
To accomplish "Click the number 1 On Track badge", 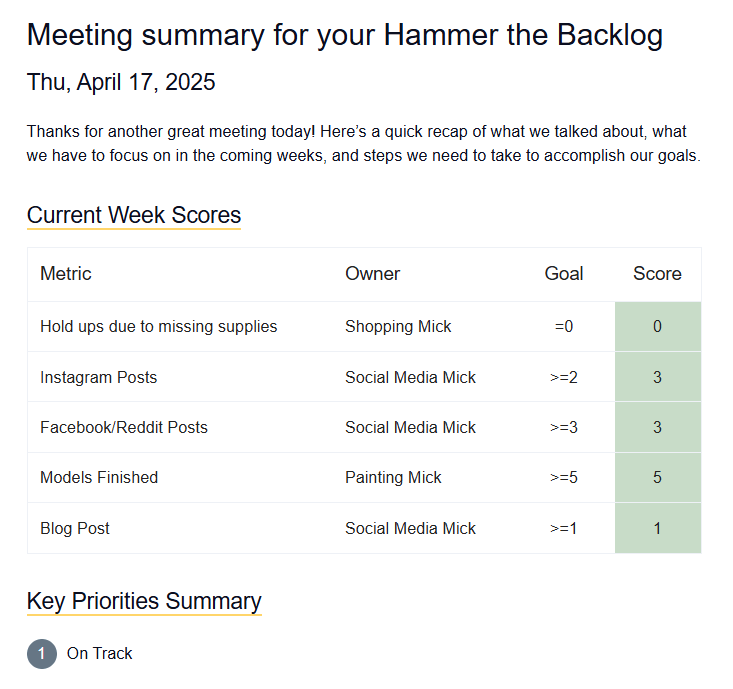I will coord(41,654).
